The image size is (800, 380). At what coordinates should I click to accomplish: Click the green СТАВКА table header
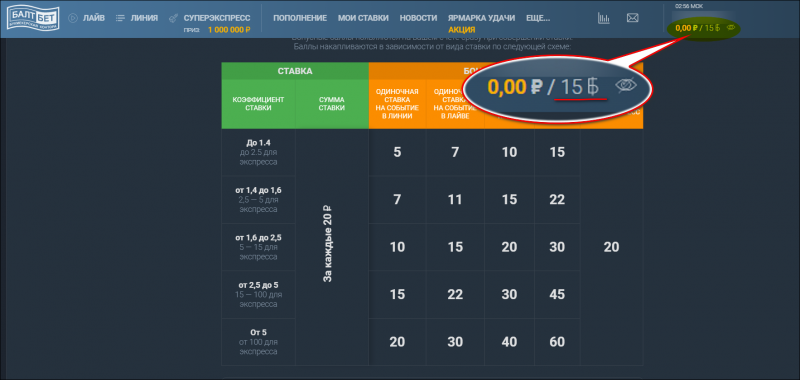pyautogui.click(x=295, y=71)
